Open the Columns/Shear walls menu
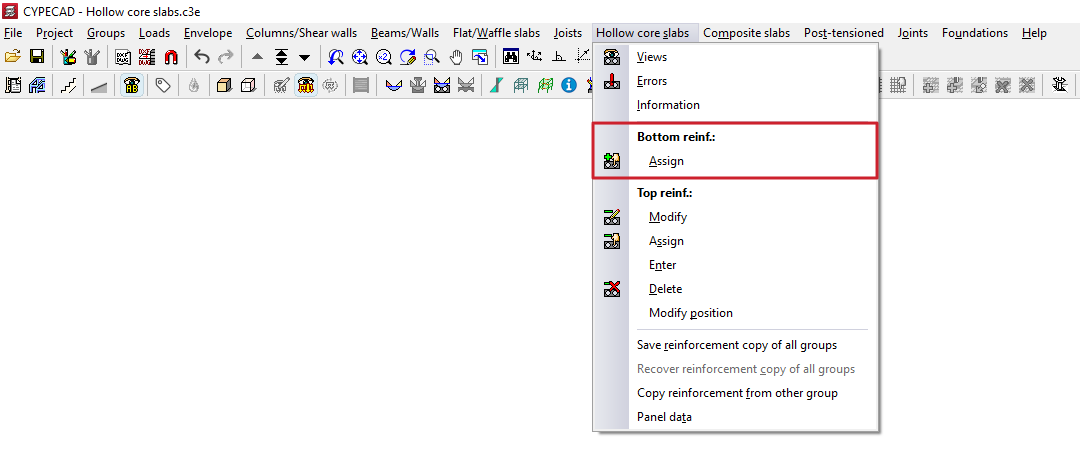This screenshot has width=1080, height=450. point(302,33)
